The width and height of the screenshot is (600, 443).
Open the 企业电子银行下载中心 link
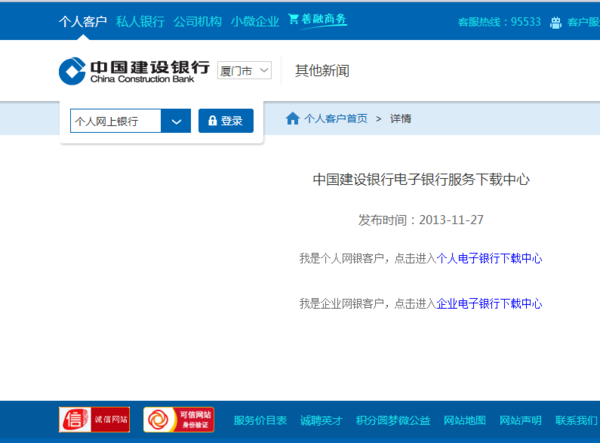point(489,304)
